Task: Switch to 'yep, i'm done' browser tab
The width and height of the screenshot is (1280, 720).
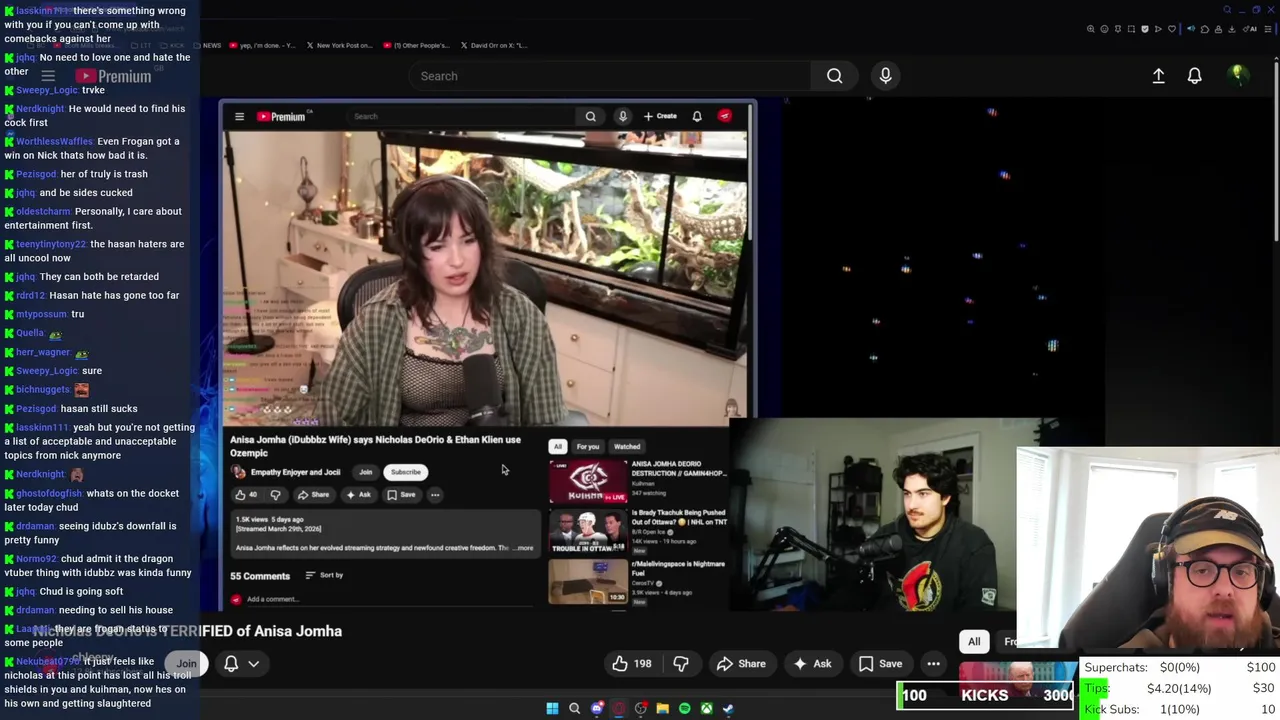Action: [262, 45]
